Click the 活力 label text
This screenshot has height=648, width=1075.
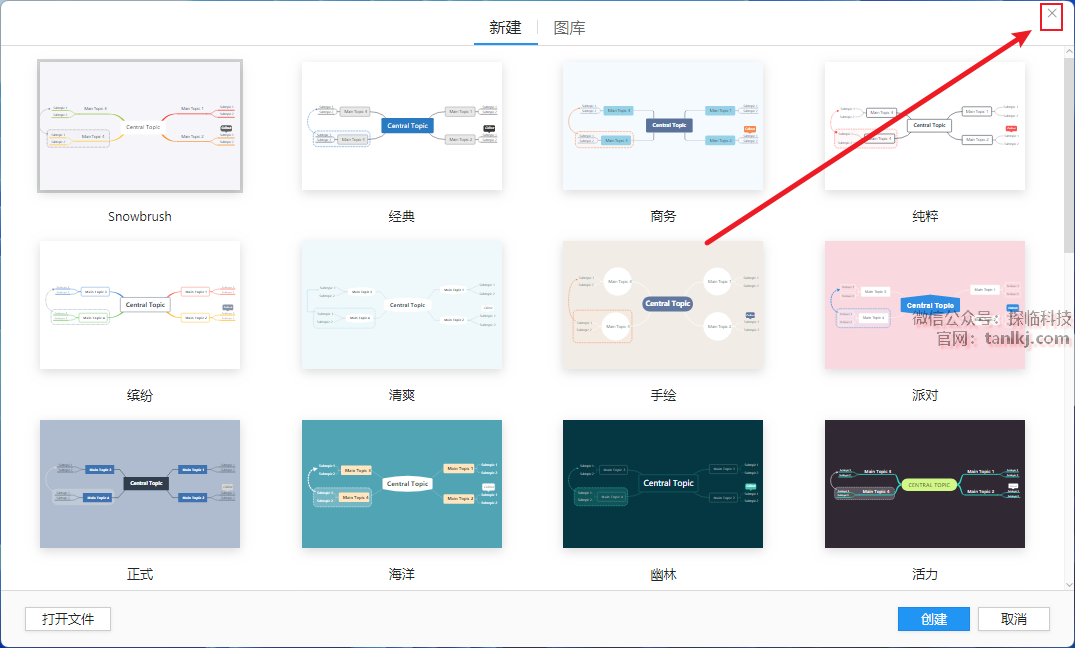[925, 575]
